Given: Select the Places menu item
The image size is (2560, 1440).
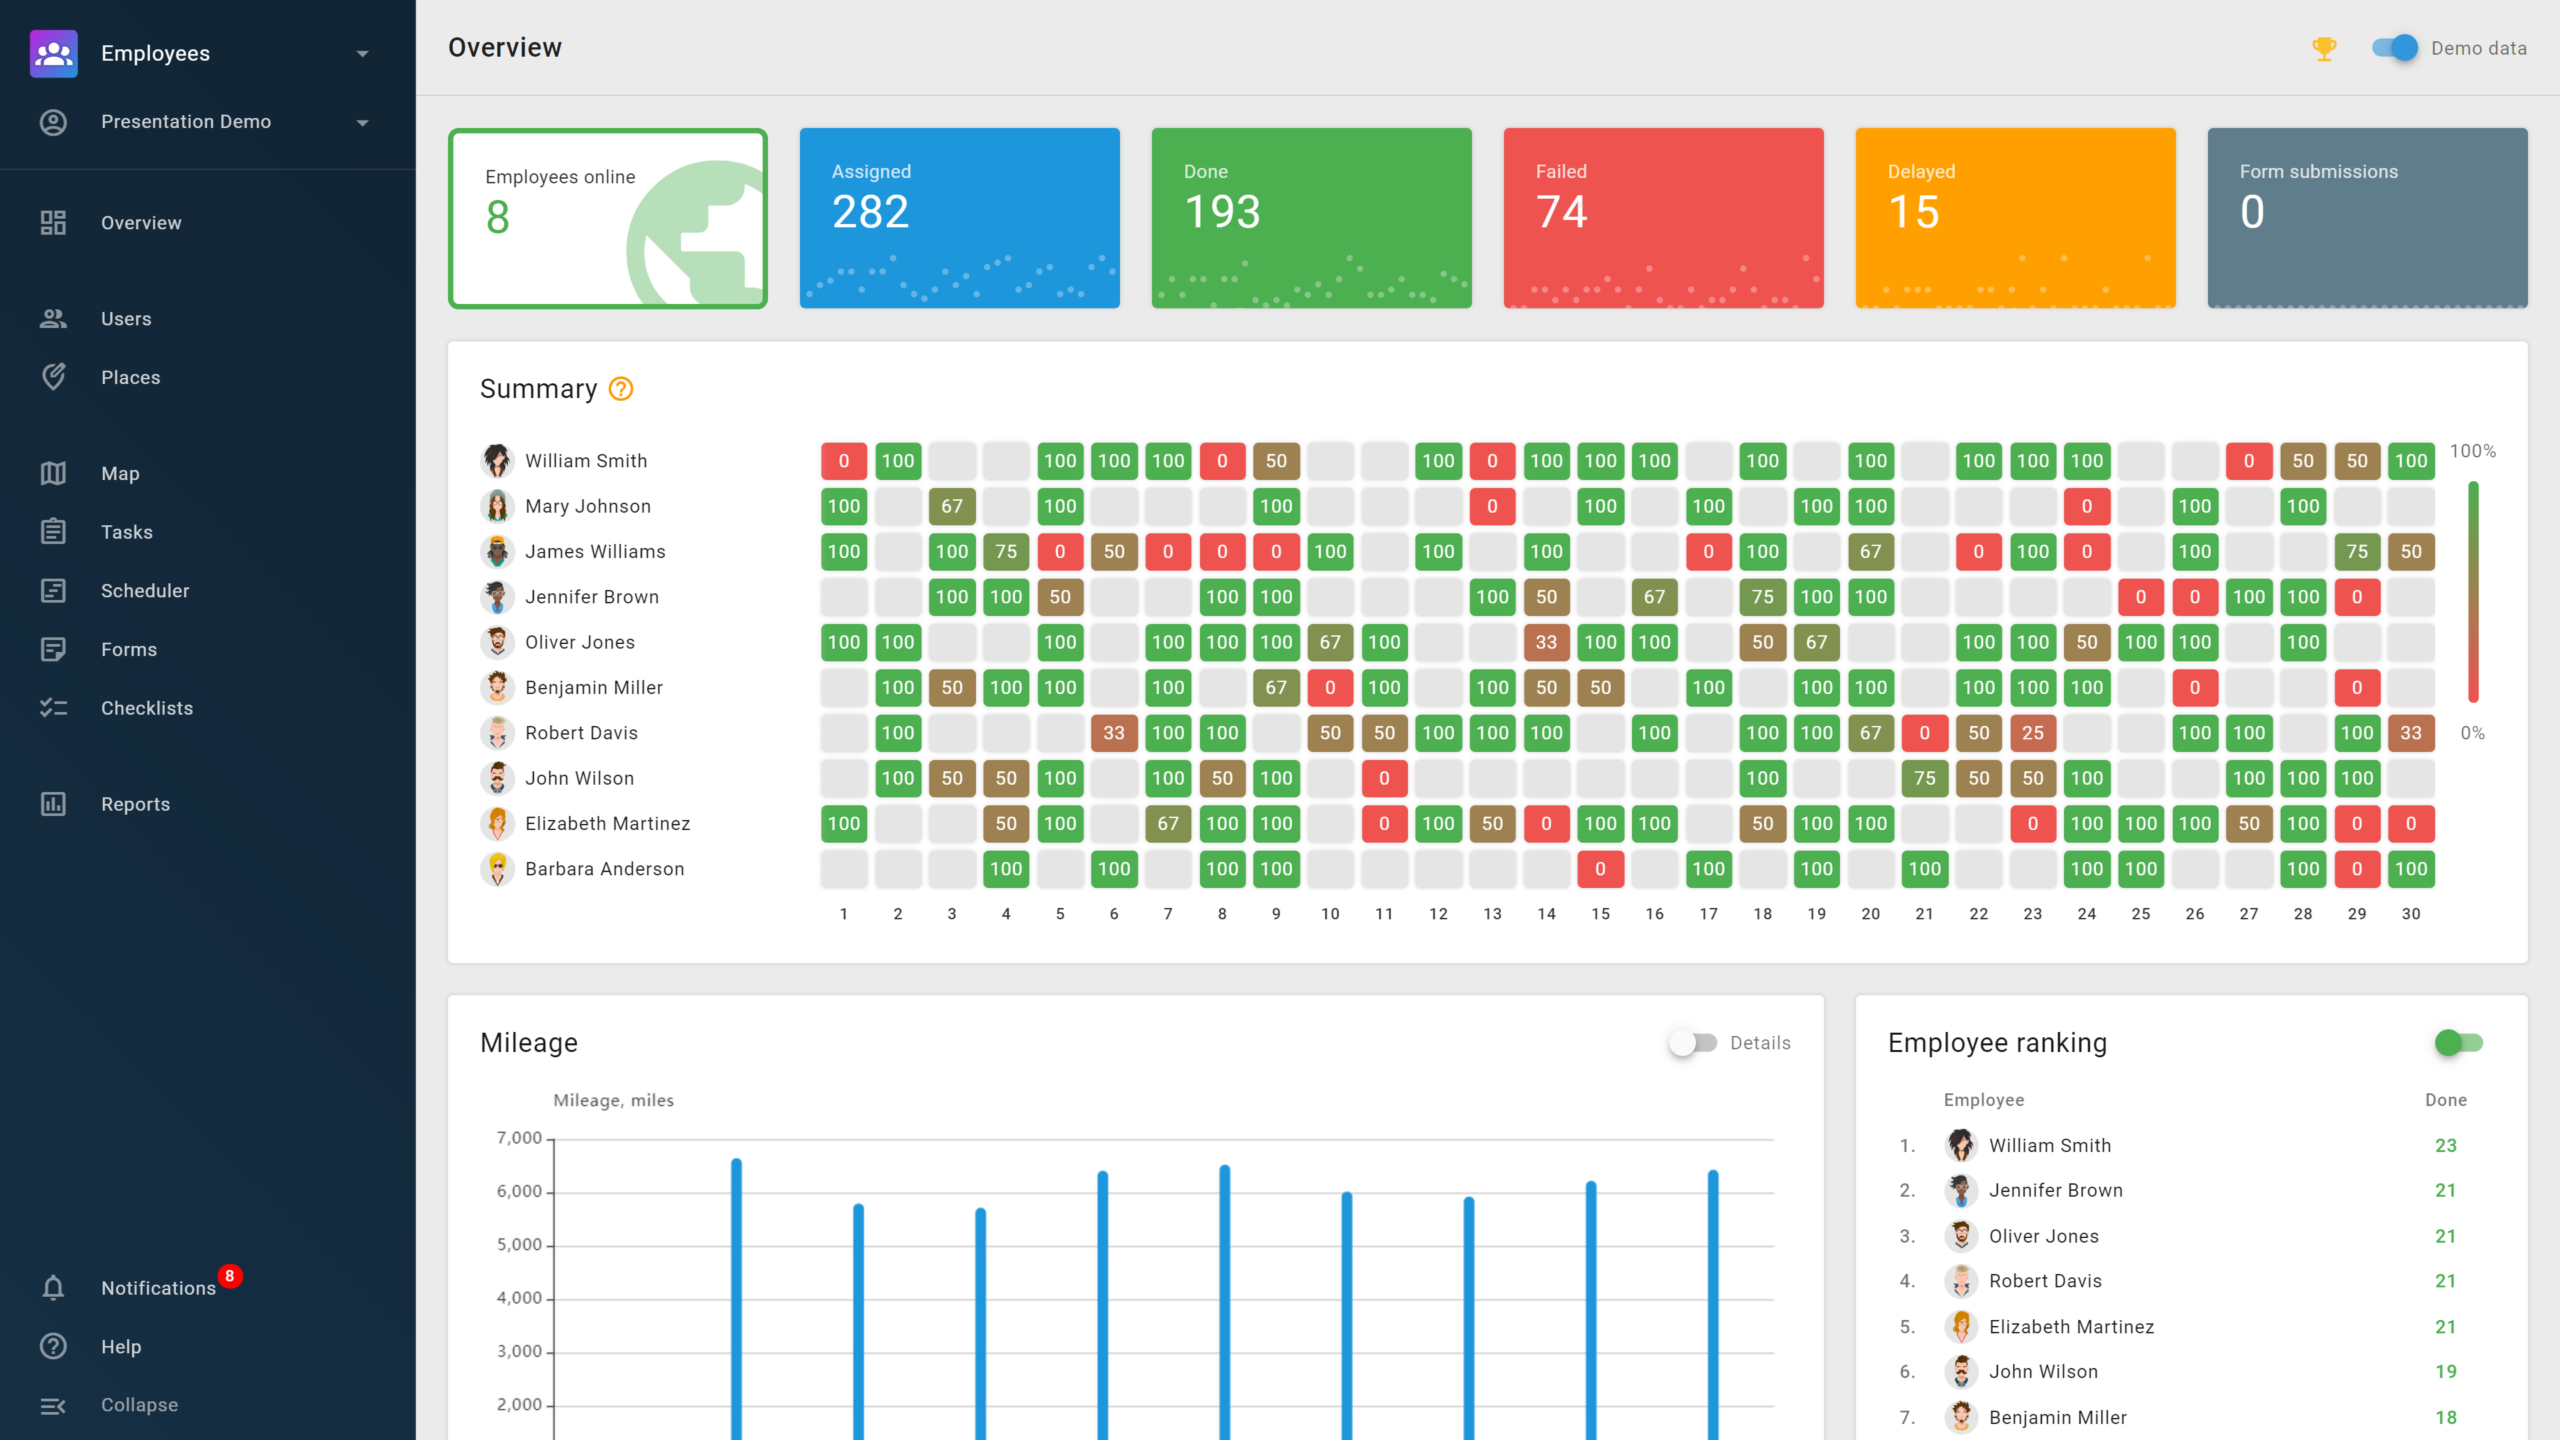Looking at the screenshot, I should (x=130, y=376).
